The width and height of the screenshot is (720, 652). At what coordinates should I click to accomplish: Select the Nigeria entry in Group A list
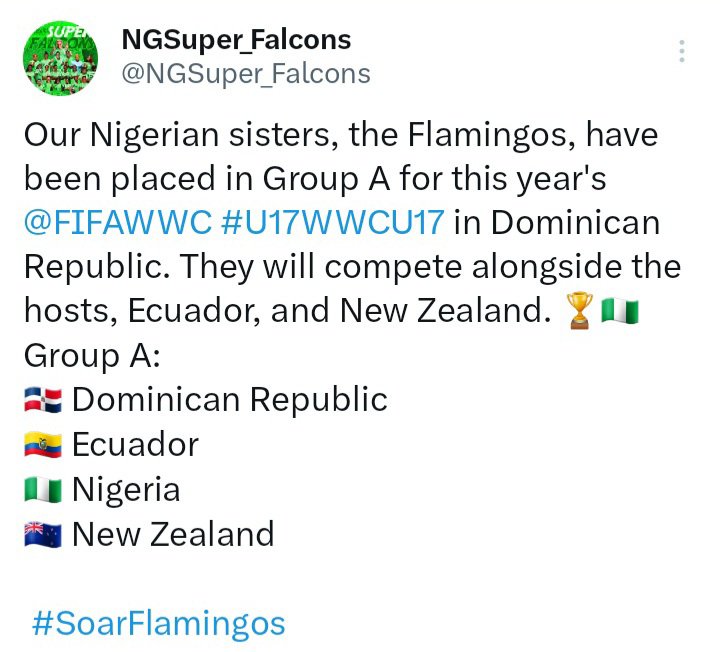click(126, 489)
